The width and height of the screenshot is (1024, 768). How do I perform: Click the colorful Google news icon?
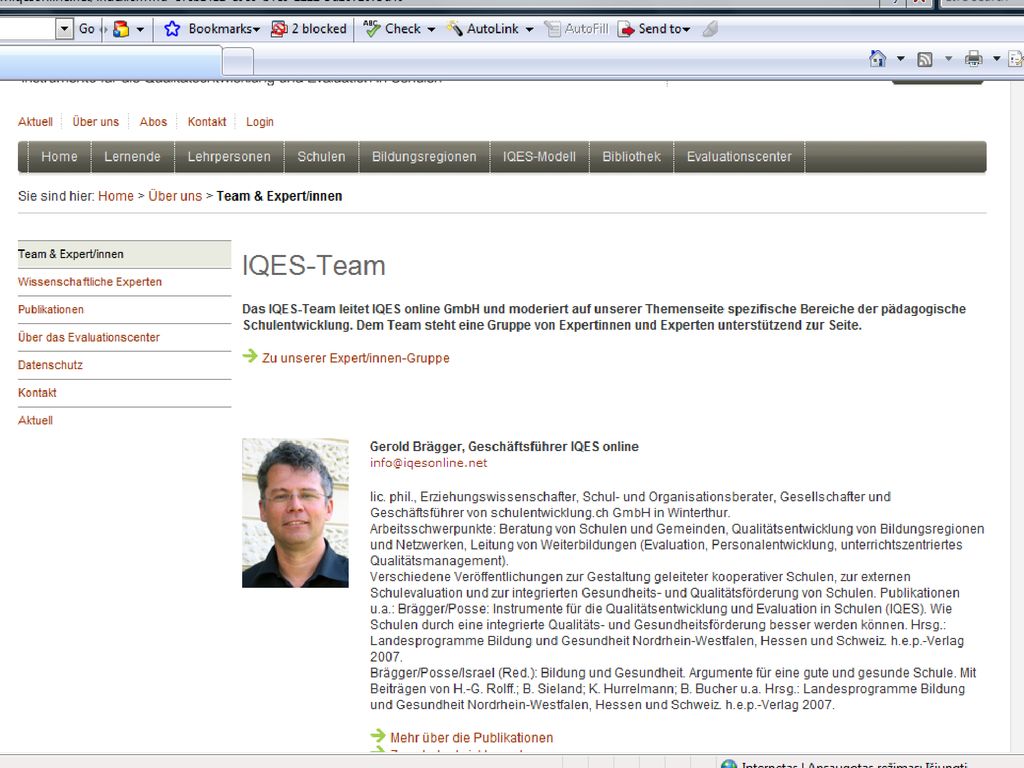[121, 29]
